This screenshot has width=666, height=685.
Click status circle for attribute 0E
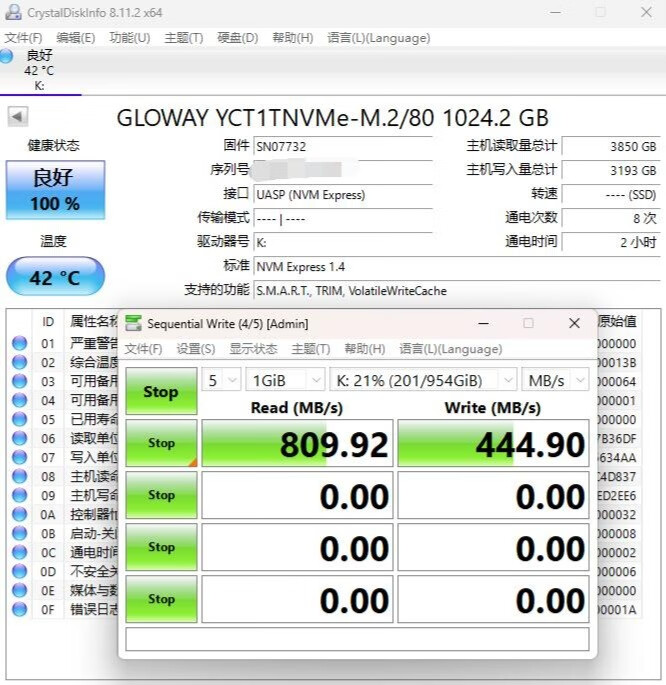pyautogui.click(x=19, y=590)
